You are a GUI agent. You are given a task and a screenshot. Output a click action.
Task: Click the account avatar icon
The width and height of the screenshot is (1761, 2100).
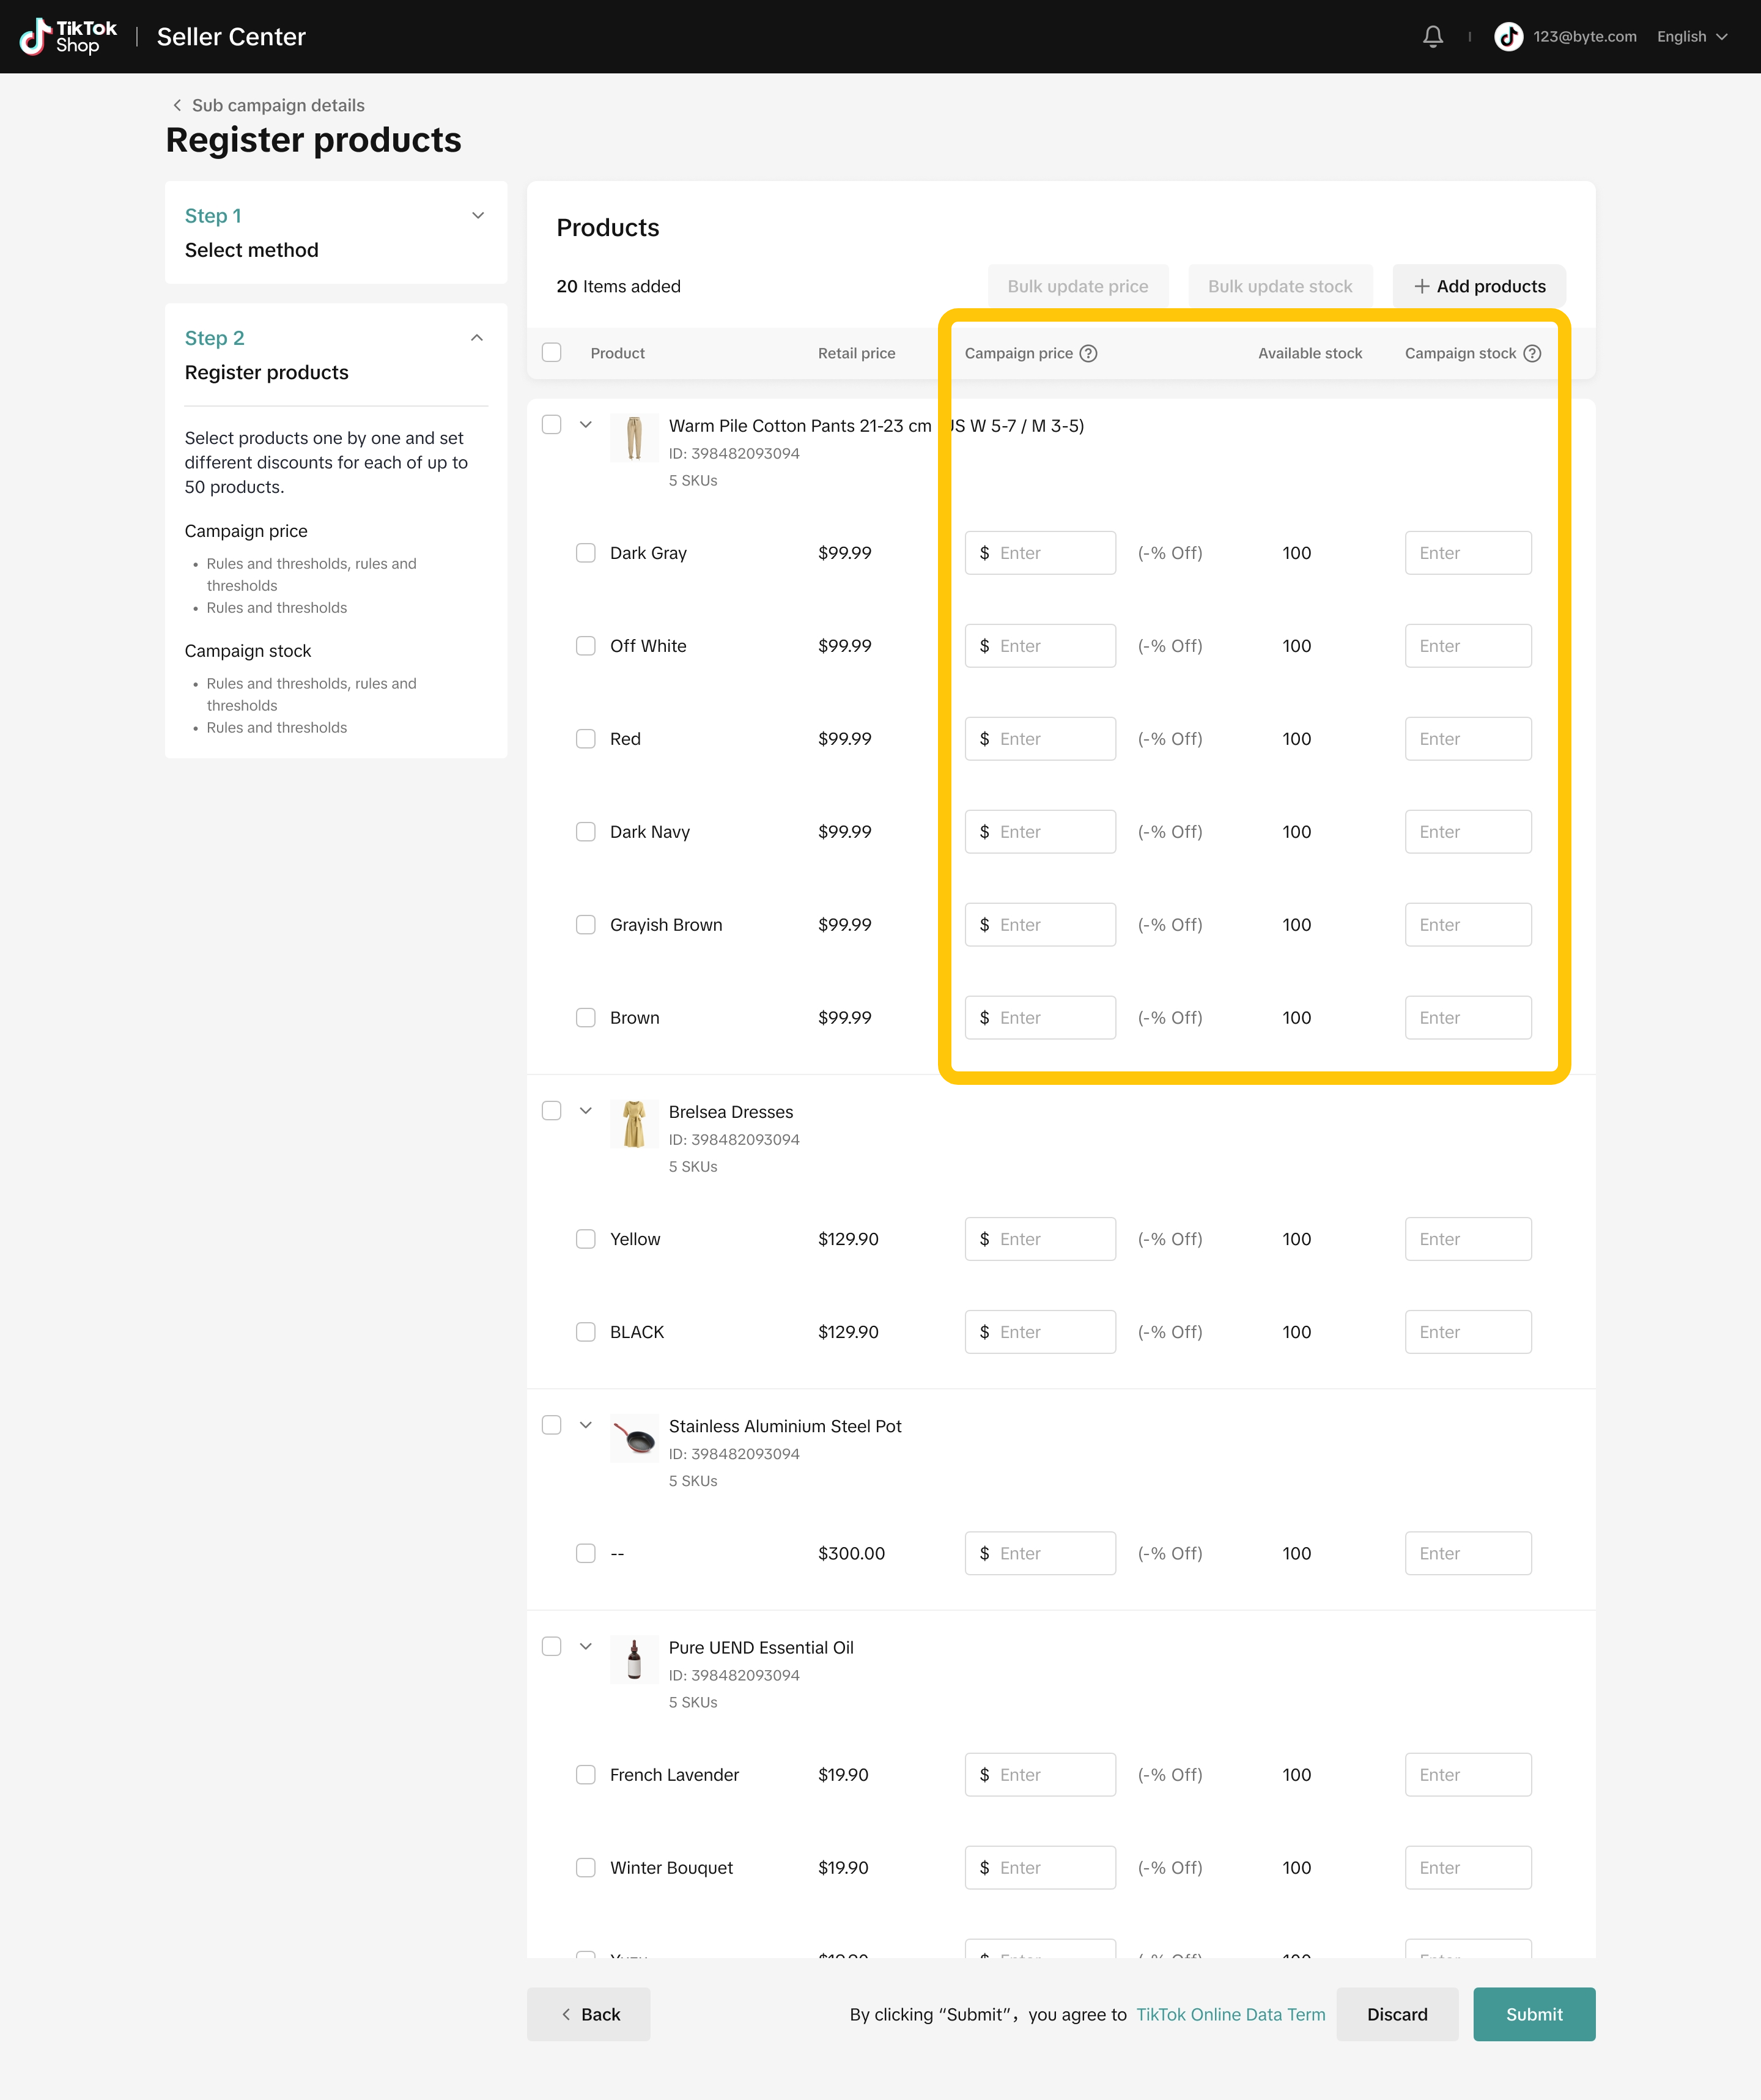click(x=1508, y=37)
